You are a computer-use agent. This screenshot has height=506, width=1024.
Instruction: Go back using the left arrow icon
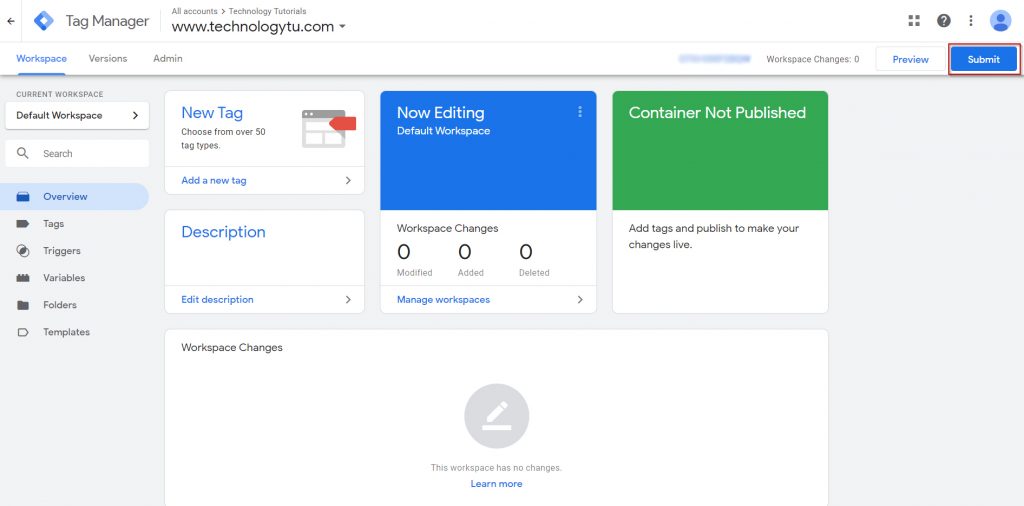coord(10,21)
